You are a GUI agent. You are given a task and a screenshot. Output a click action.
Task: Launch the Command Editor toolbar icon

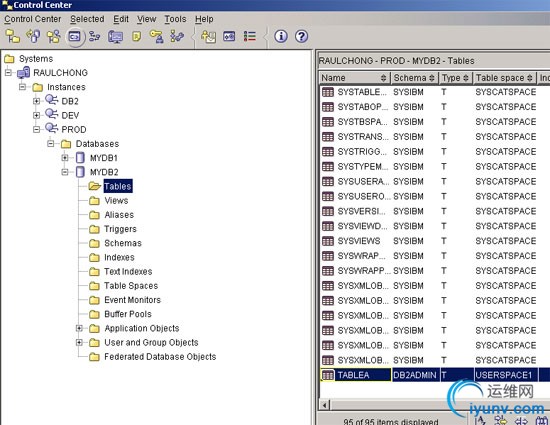pyautogui.click(x=75, y=36)
